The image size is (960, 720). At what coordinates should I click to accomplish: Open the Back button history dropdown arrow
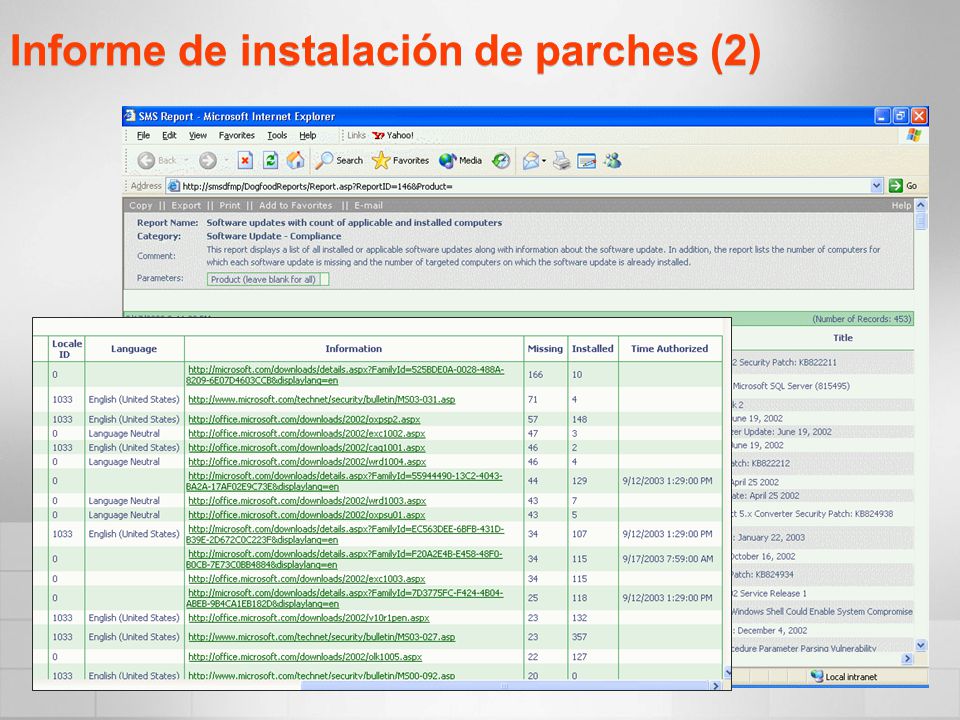point(186,161)
